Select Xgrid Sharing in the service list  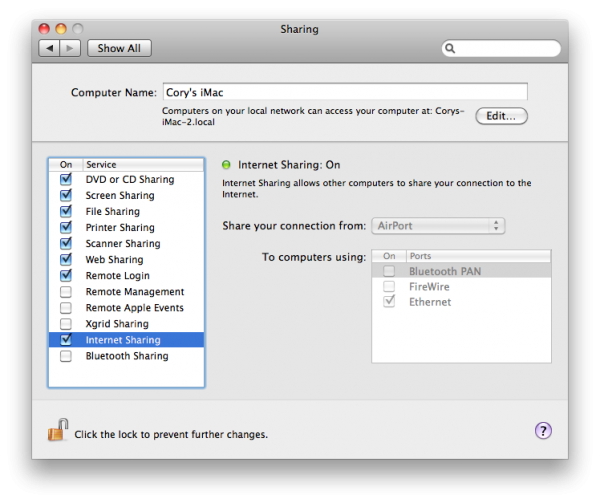(117, 324)
